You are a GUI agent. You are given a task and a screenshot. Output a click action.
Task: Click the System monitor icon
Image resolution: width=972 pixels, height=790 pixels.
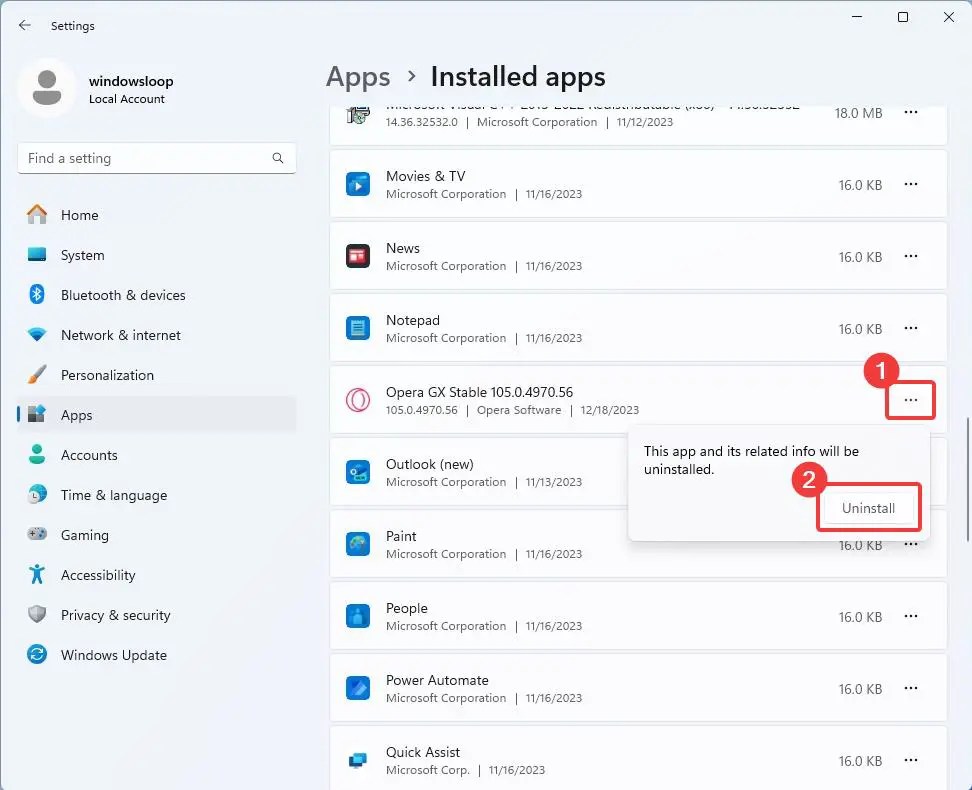[x=37, y=254]
